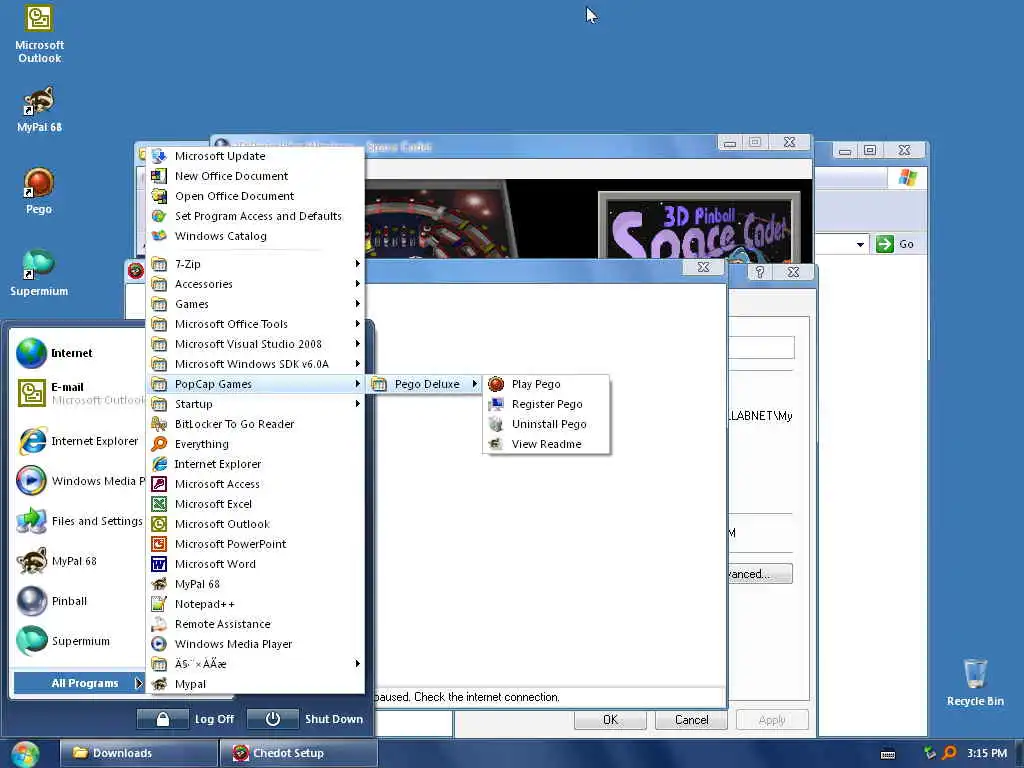Launch Everything search tool
Image resolution: width=1024 pixels, height=768 pixels.
(255, 444)
